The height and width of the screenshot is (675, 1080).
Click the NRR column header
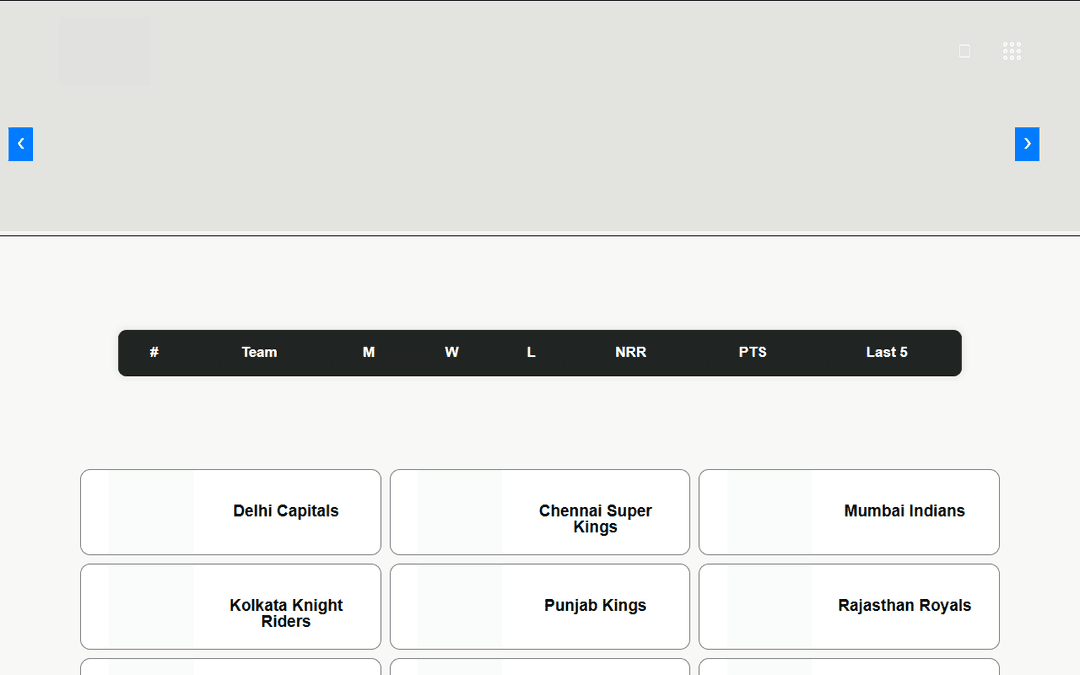(630, 352)
